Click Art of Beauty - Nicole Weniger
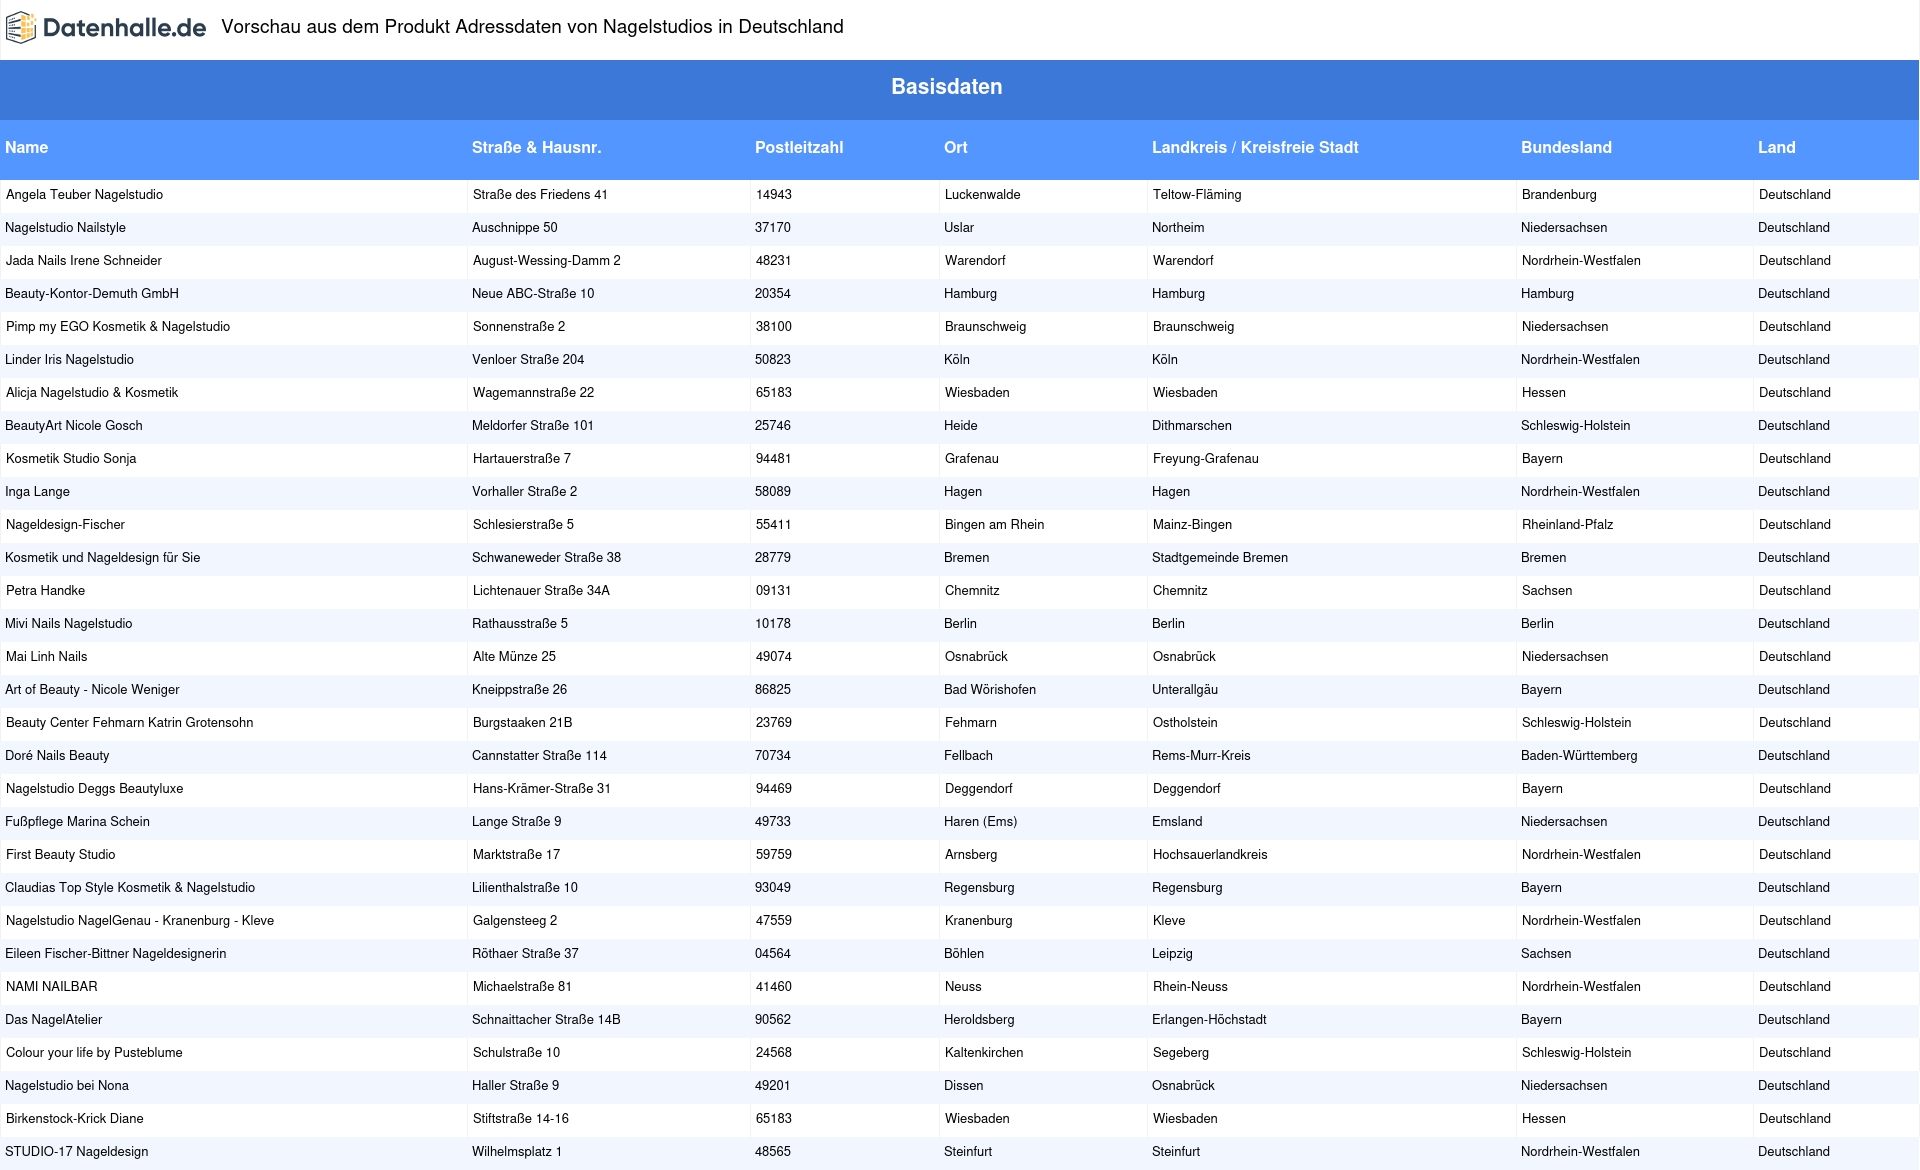 pyautogui.click(x=92, y=690)
